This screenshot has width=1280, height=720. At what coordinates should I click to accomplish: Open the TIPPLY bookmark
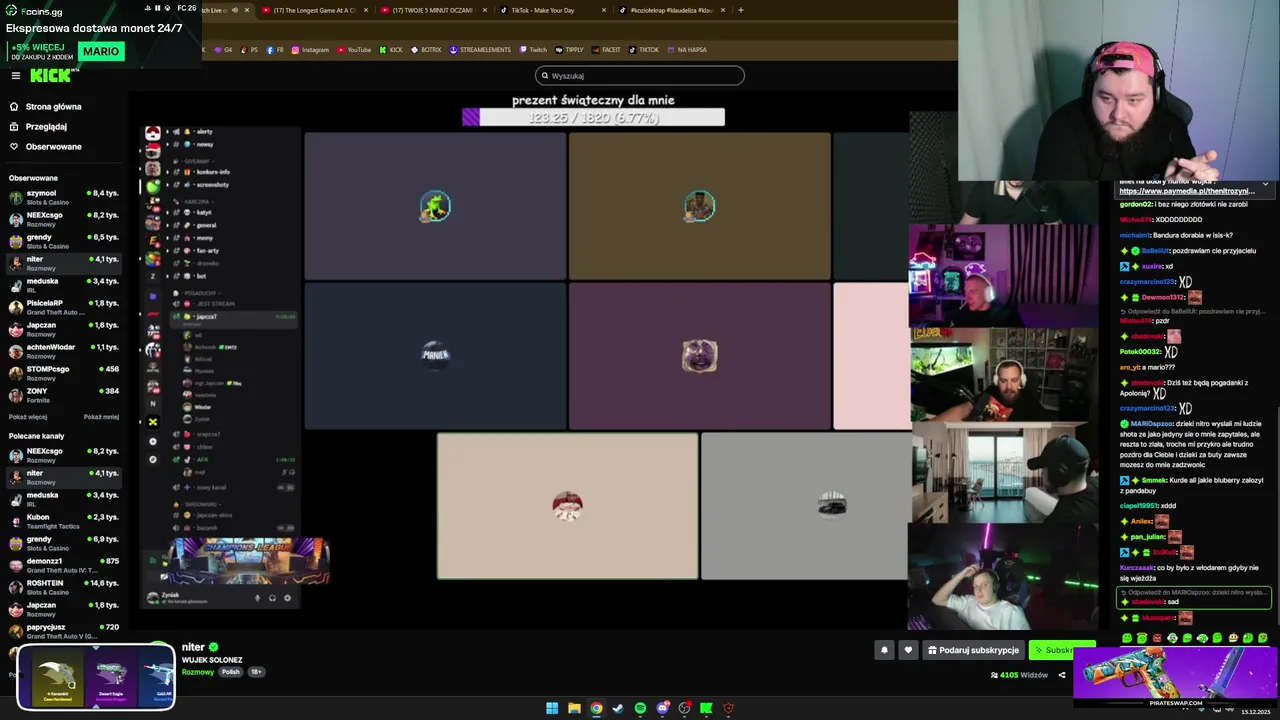pyautogui.click(x=569, y=50)
